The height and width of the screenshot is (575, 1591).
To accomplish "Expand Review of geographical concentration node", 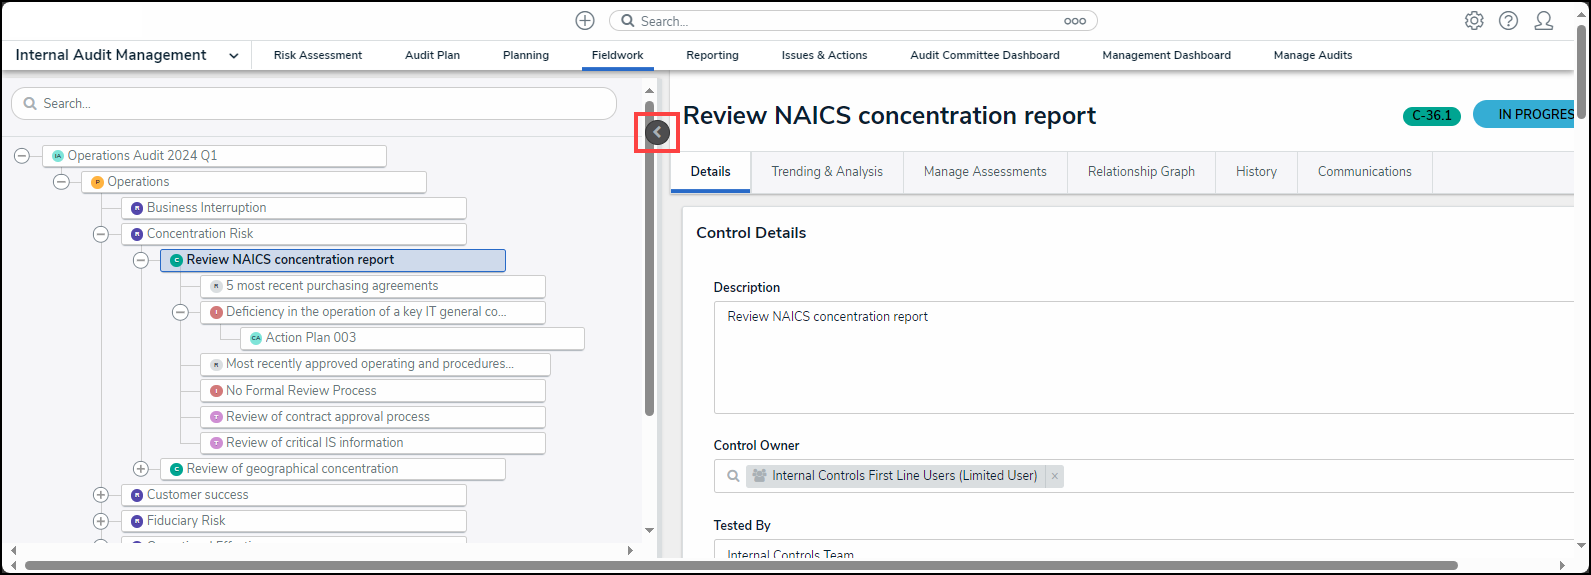I will pyautogui.click(x=141, y=469).
